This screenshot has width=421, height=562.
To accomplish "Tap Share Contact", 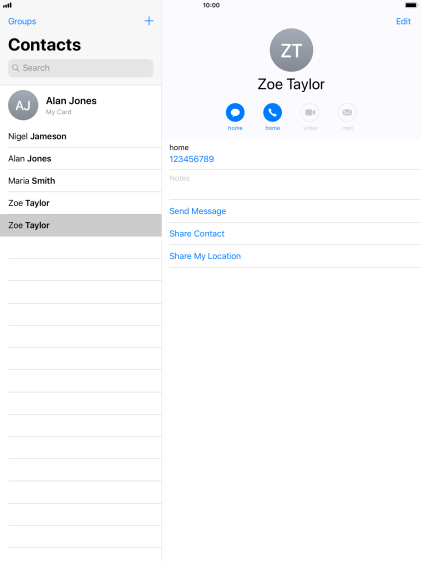I will click(197, 234).
